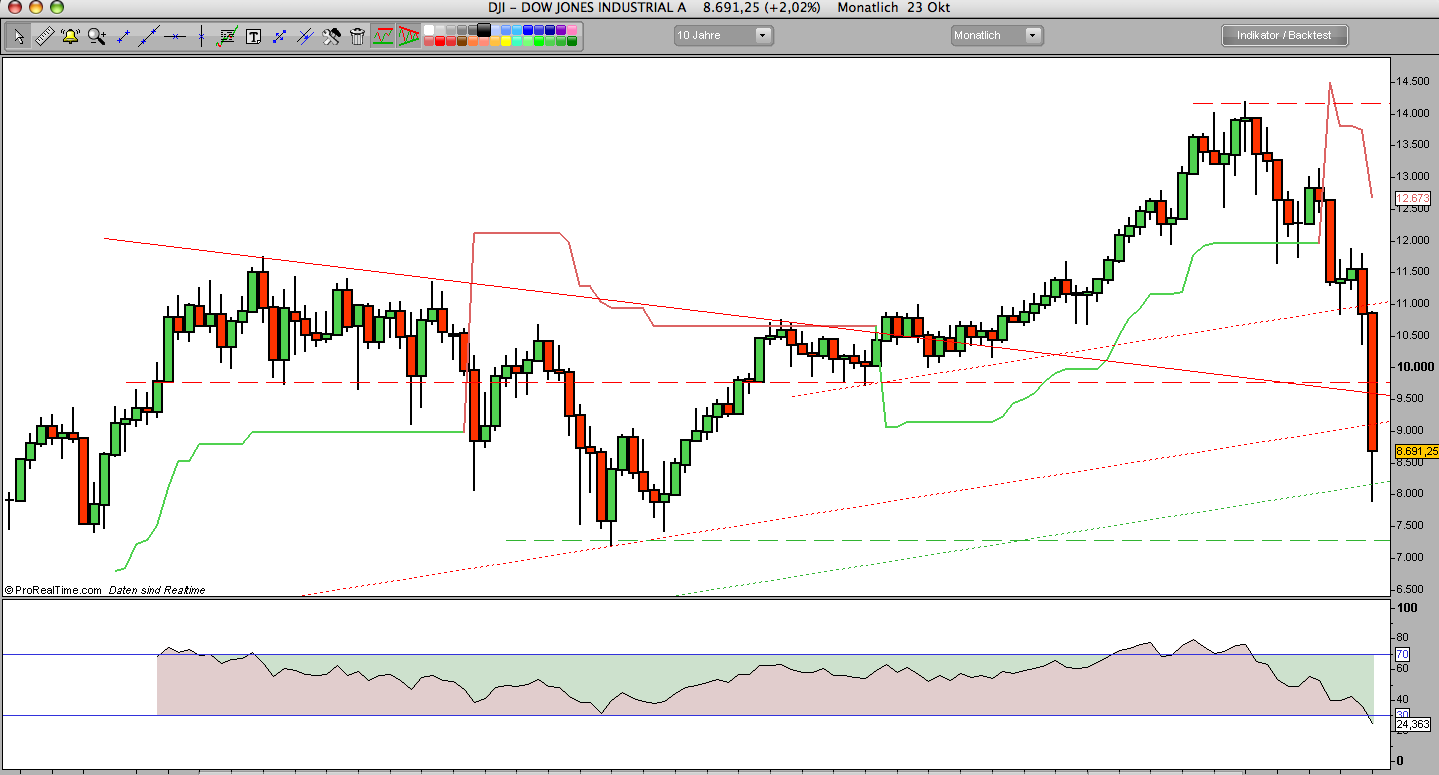Toggle the red-green line chart button

pos(383,37)
